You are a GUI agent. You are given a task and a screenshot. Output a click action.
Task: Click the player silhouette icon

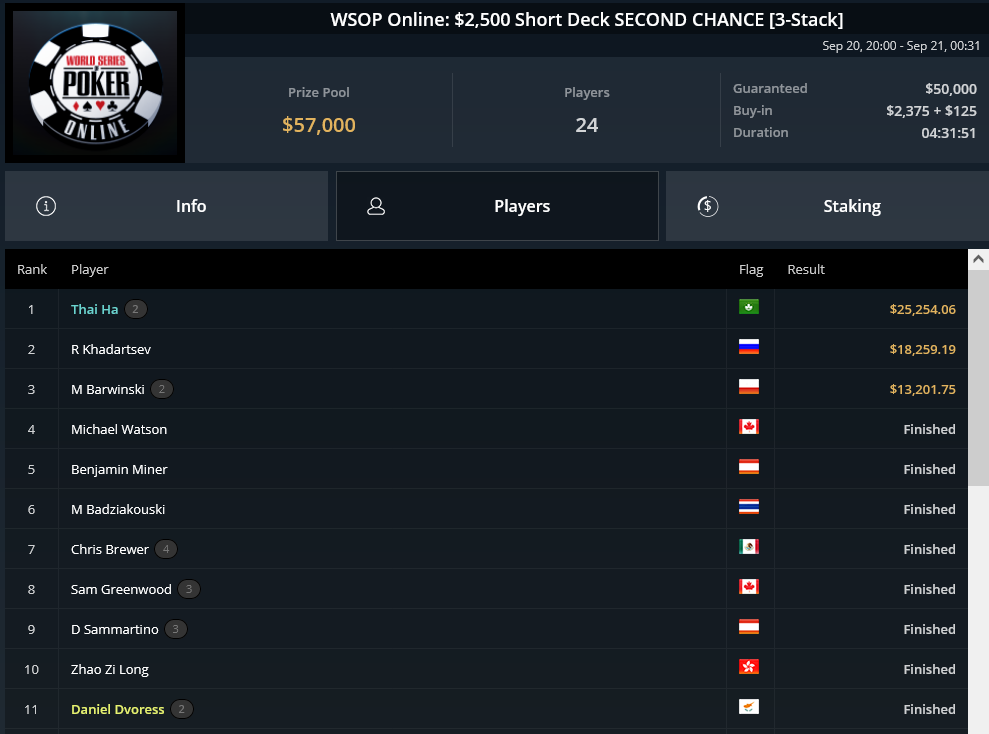[376, 206]
